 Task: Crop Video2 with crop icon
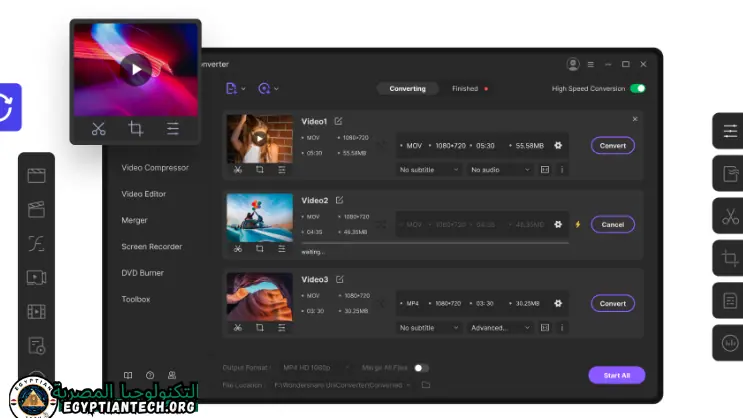(260, 249)
